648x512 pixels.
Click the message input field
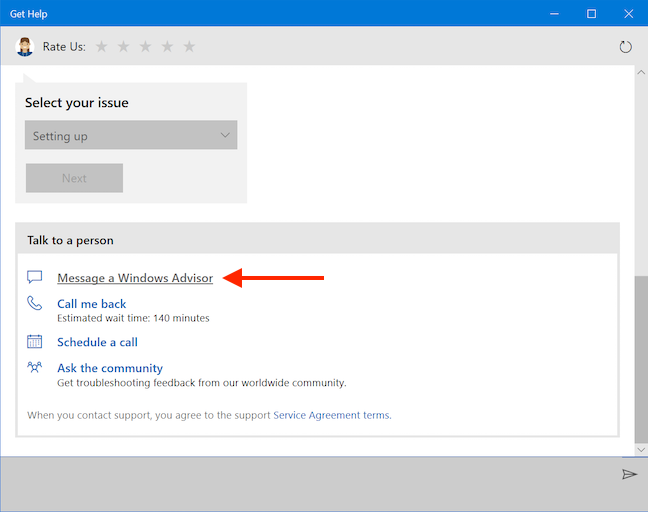[x=308, y=484]
